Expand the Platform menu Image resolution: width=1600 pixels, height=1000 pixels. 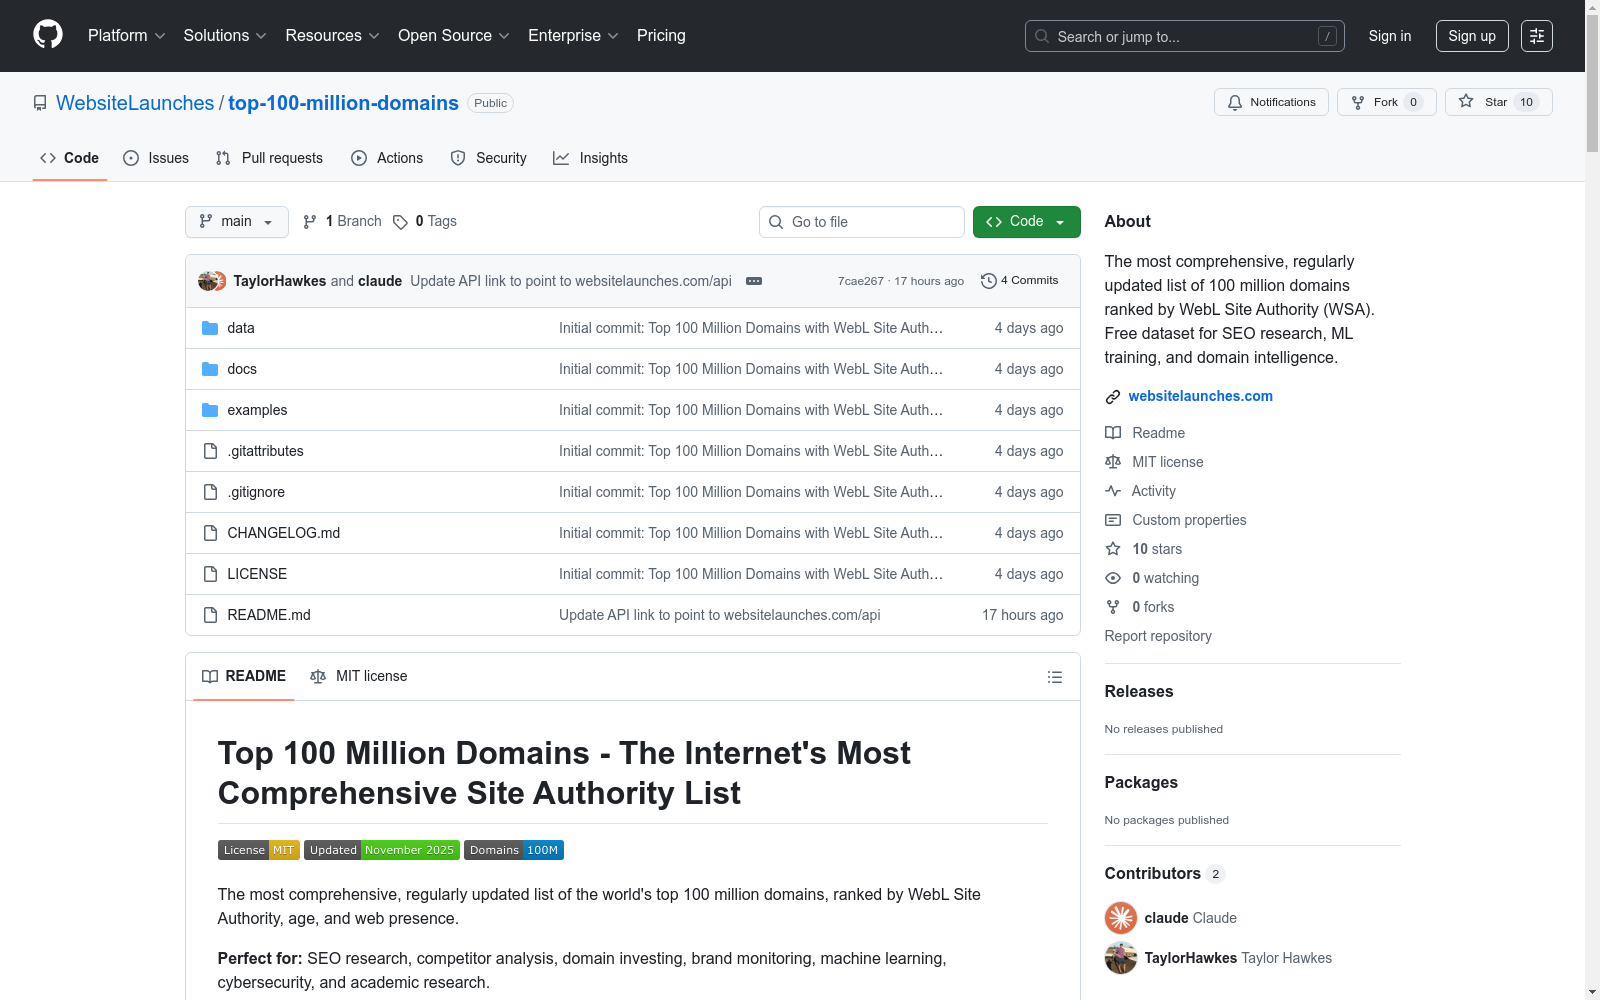[127, 36]
